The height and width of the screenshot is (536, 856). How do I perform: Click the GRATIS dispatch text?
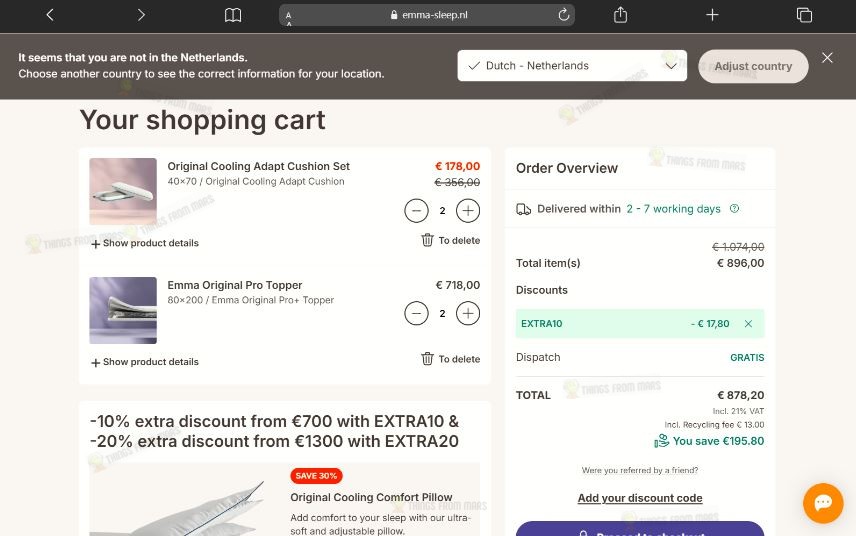747,358
